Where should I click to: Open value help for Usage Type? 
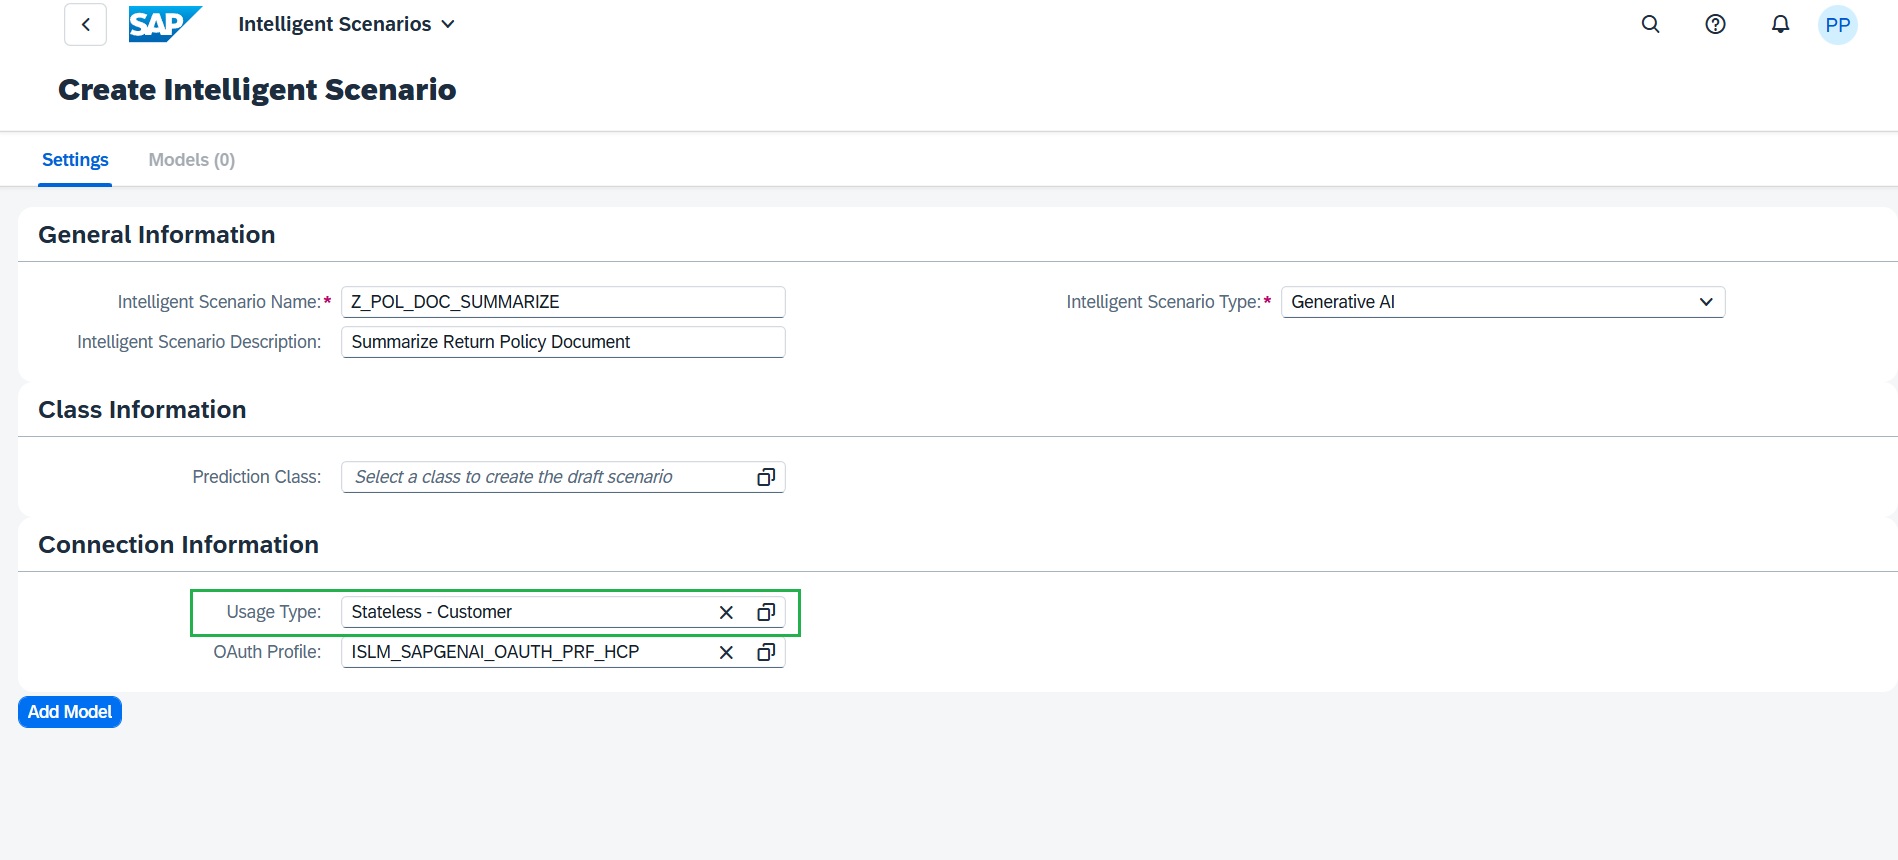(x=766, y=612)
